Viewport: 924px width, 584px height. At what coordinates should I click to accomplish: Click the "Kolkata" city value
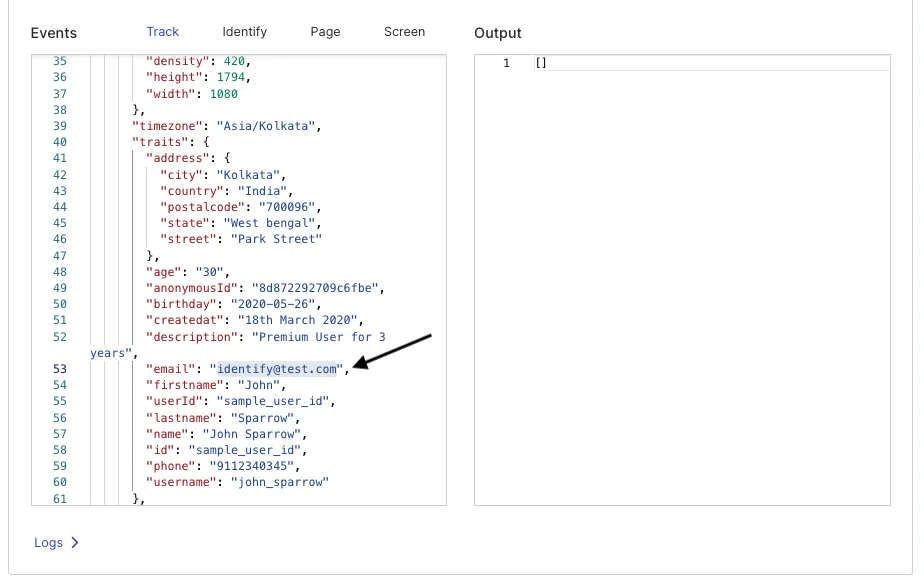pyautogui.click(x=248, y=175)
